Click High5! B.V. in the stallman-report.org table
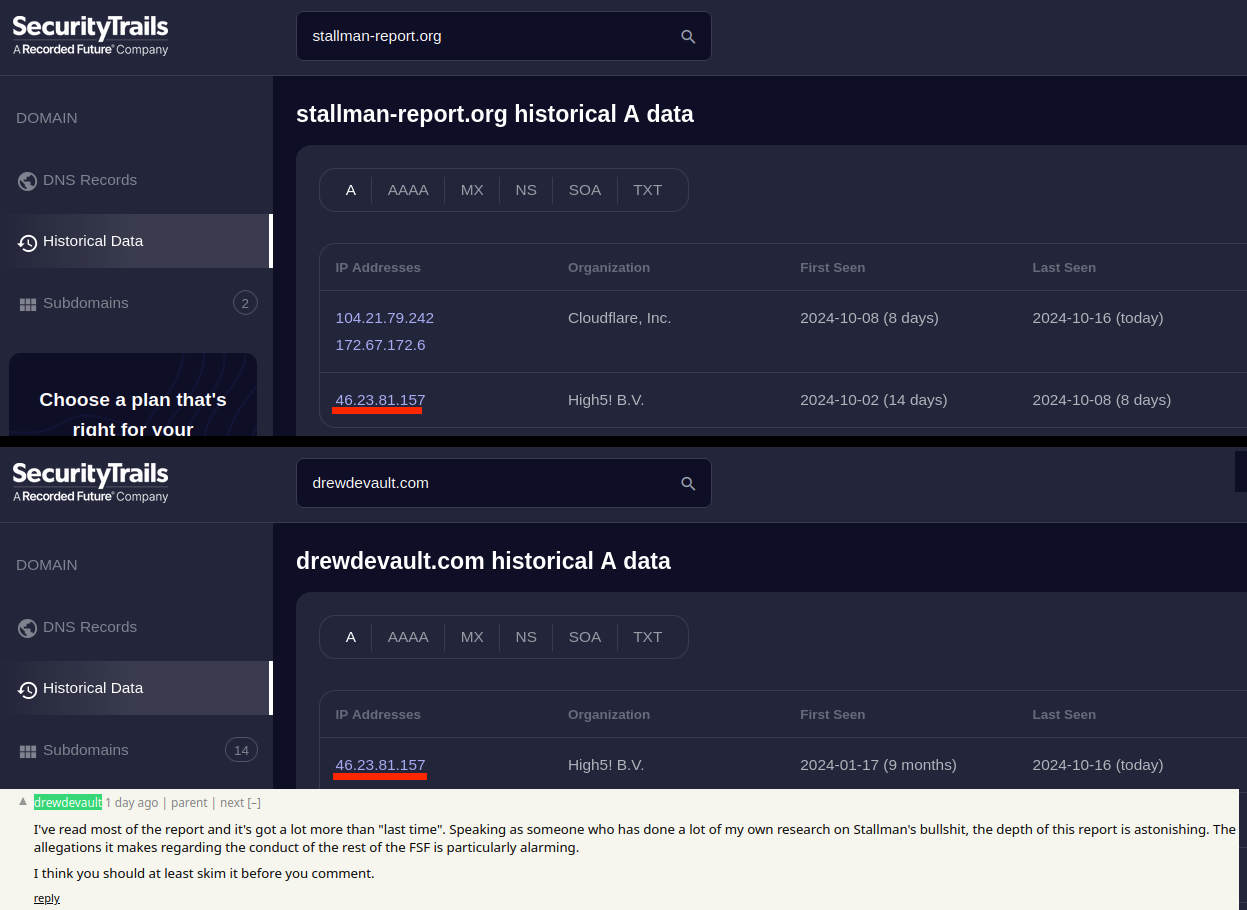This screenshot has width=1247, height=910. [x=606, y=400]
